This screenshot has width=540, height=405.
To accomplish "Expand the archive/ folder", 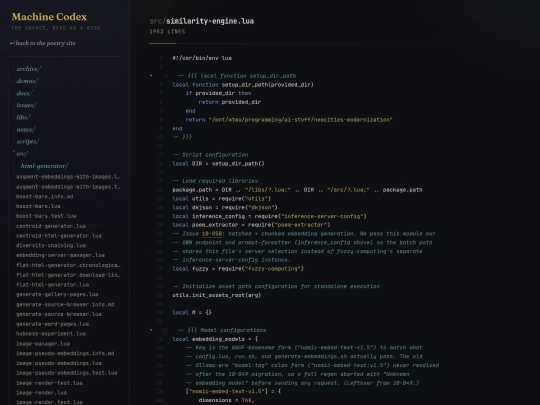I will [x=28, y=69].
